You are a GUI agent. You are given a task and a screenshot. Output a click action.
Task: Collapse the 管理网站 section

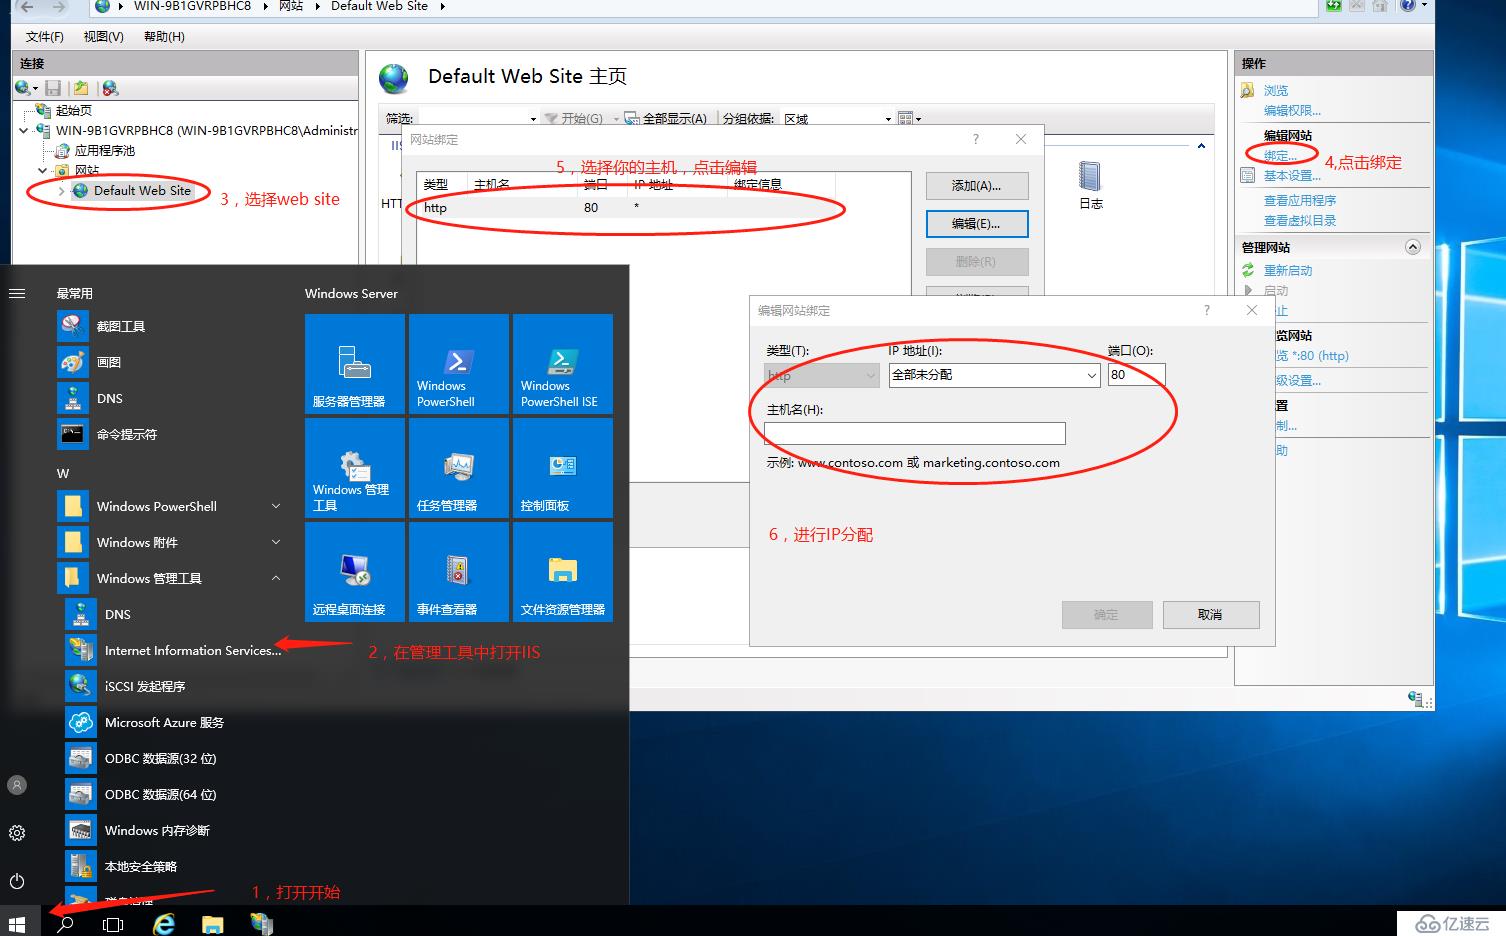[x=1412, y=247]
